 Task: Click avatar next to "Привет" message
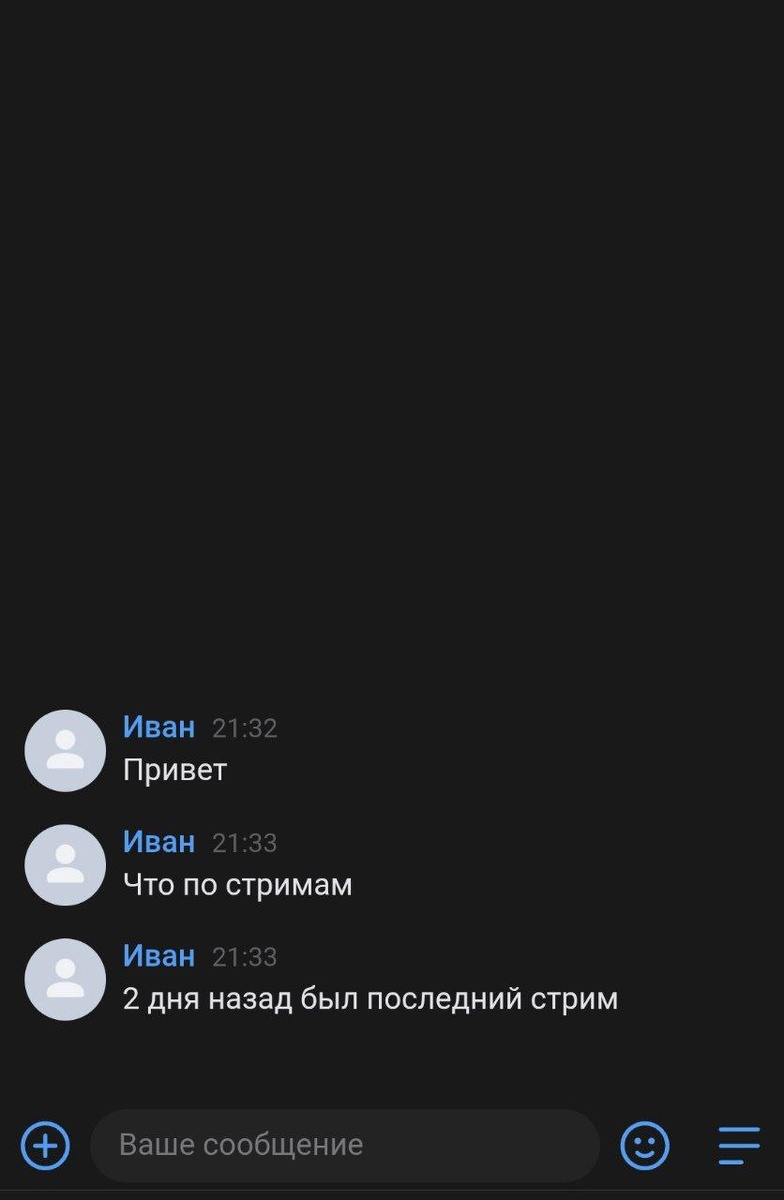pyautogui.click(x=65, y=751)
